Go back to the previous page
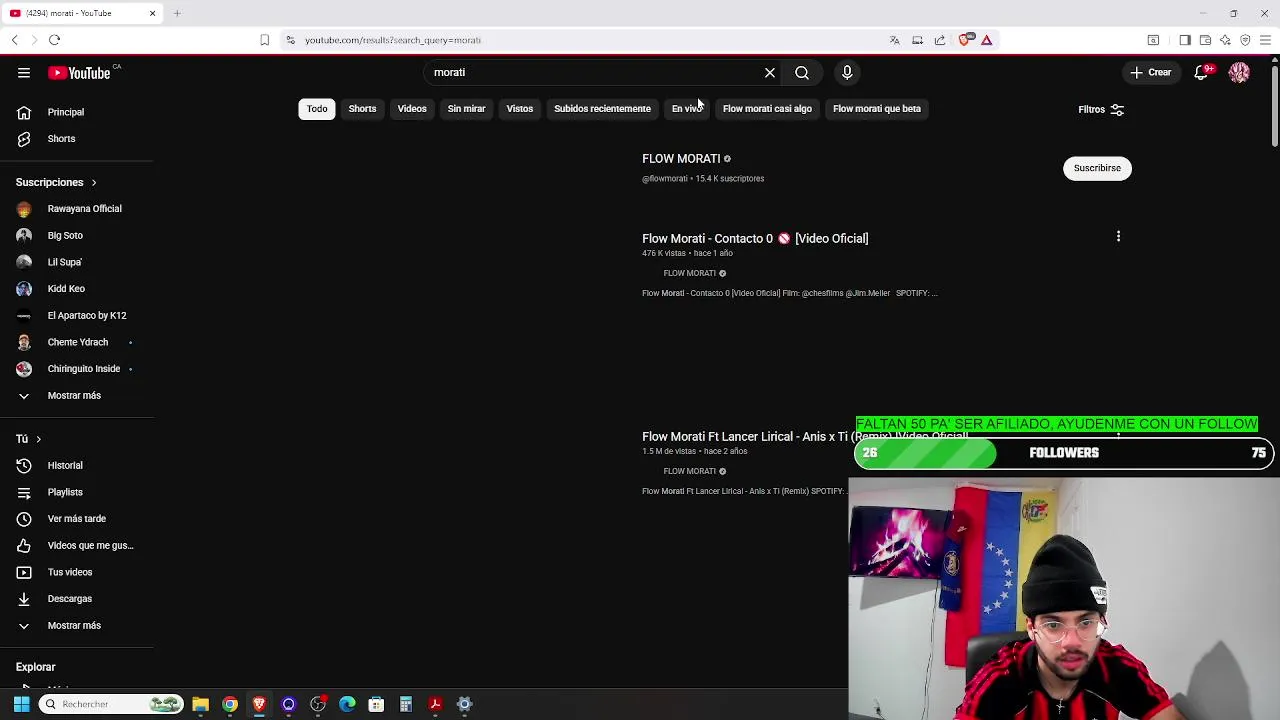Screen dimensions: 1280x720 tap(14, 40)
